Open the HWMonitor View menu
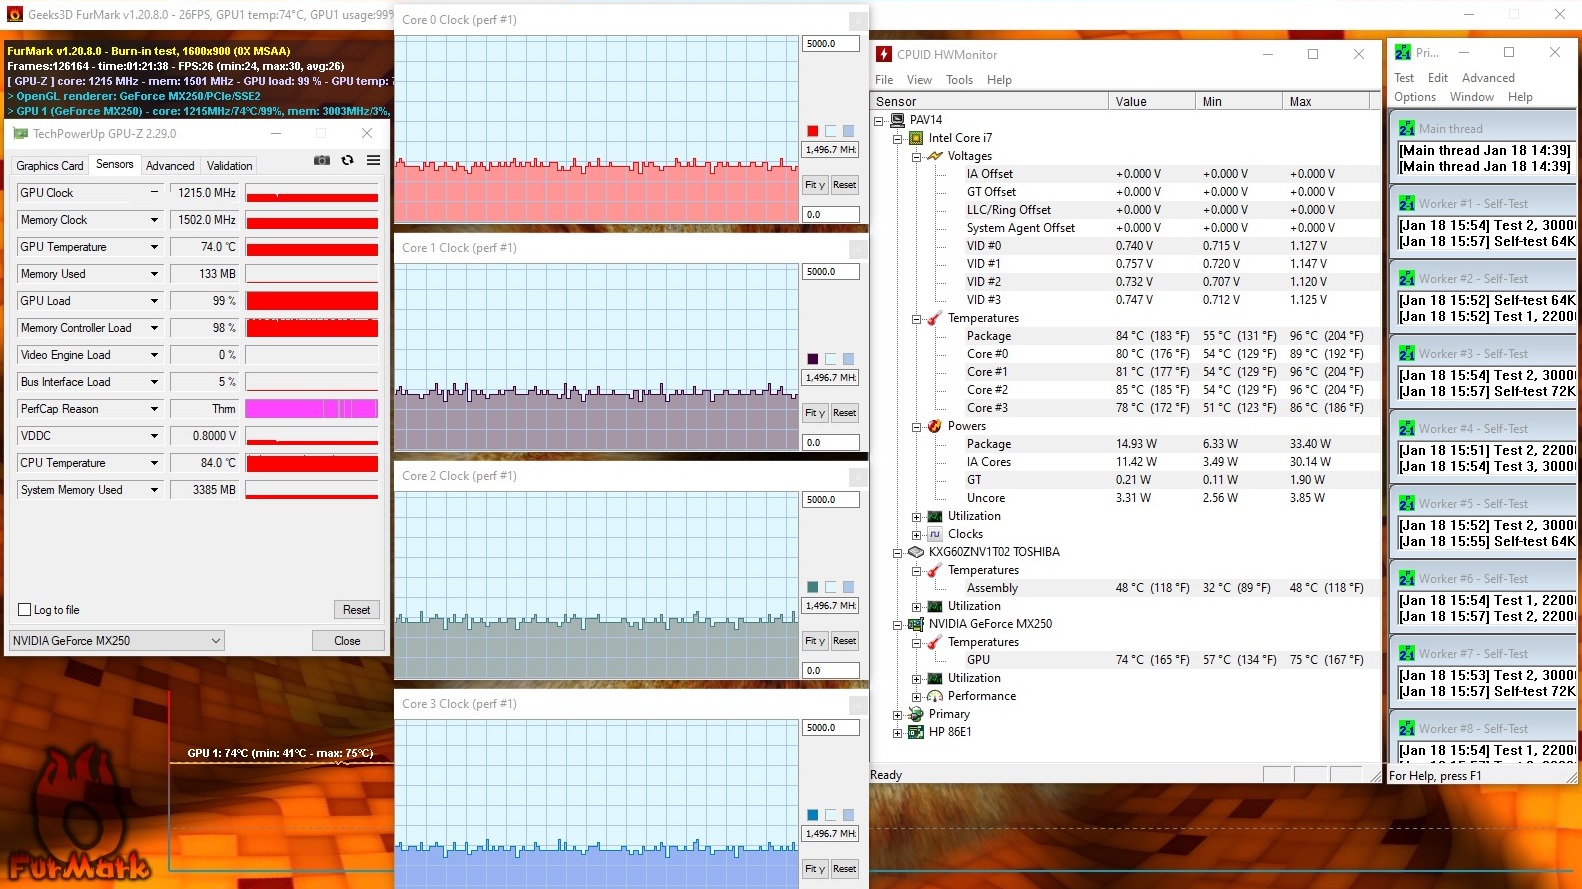Viewport: 1582px width, 889px height. coord(919,80)
